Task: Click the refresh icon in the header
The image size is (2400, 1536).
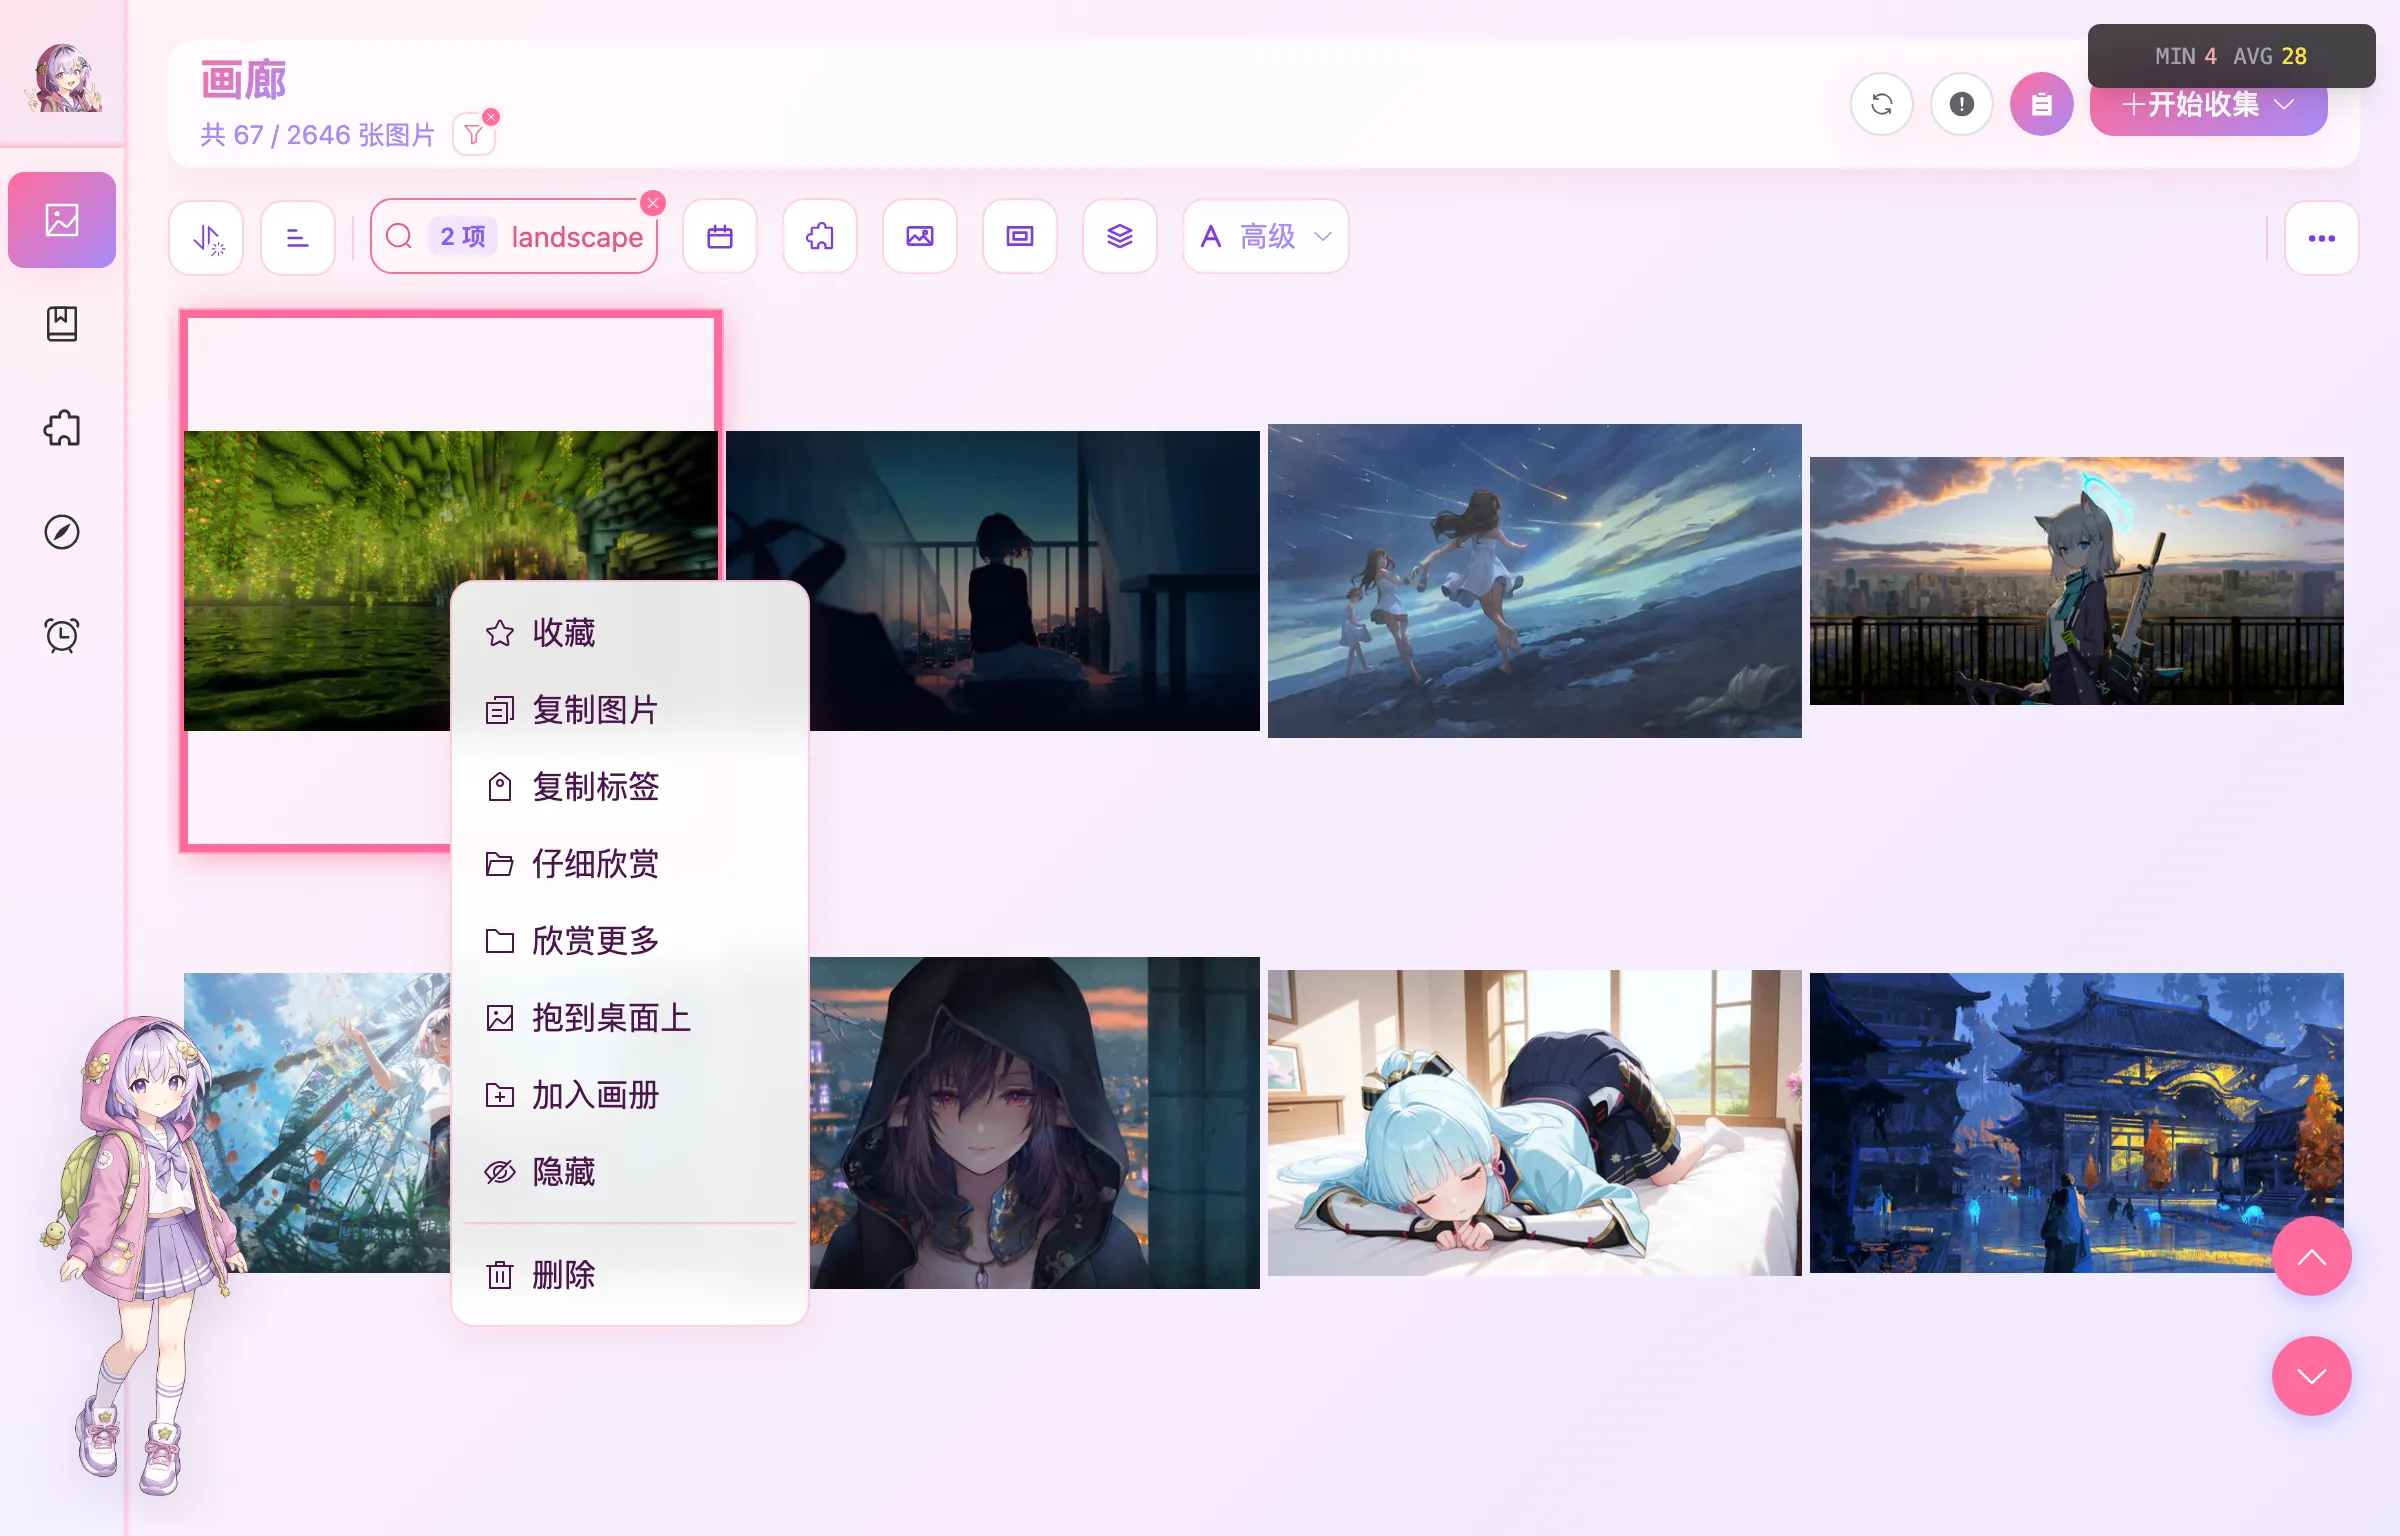Action: pyautogui.click(x=1881, y=104)
